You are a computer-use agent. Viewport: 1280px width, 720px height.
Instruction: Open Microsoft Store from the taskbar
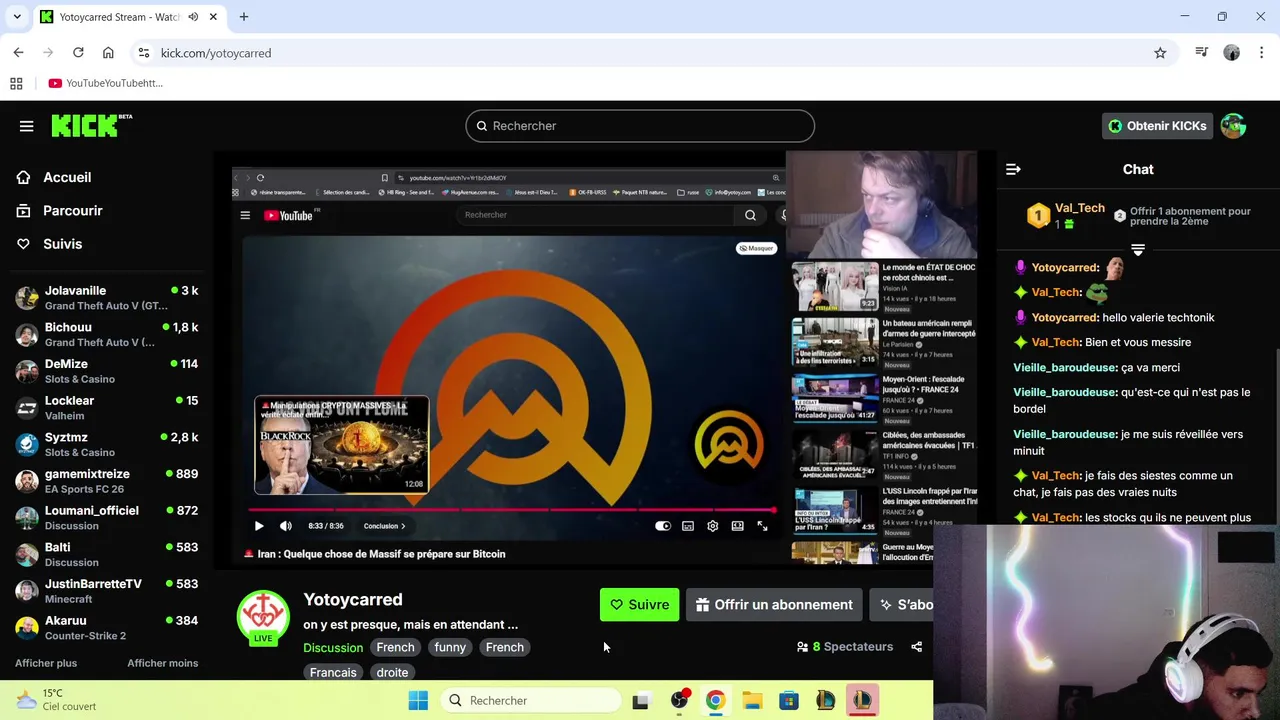(789, 700)
